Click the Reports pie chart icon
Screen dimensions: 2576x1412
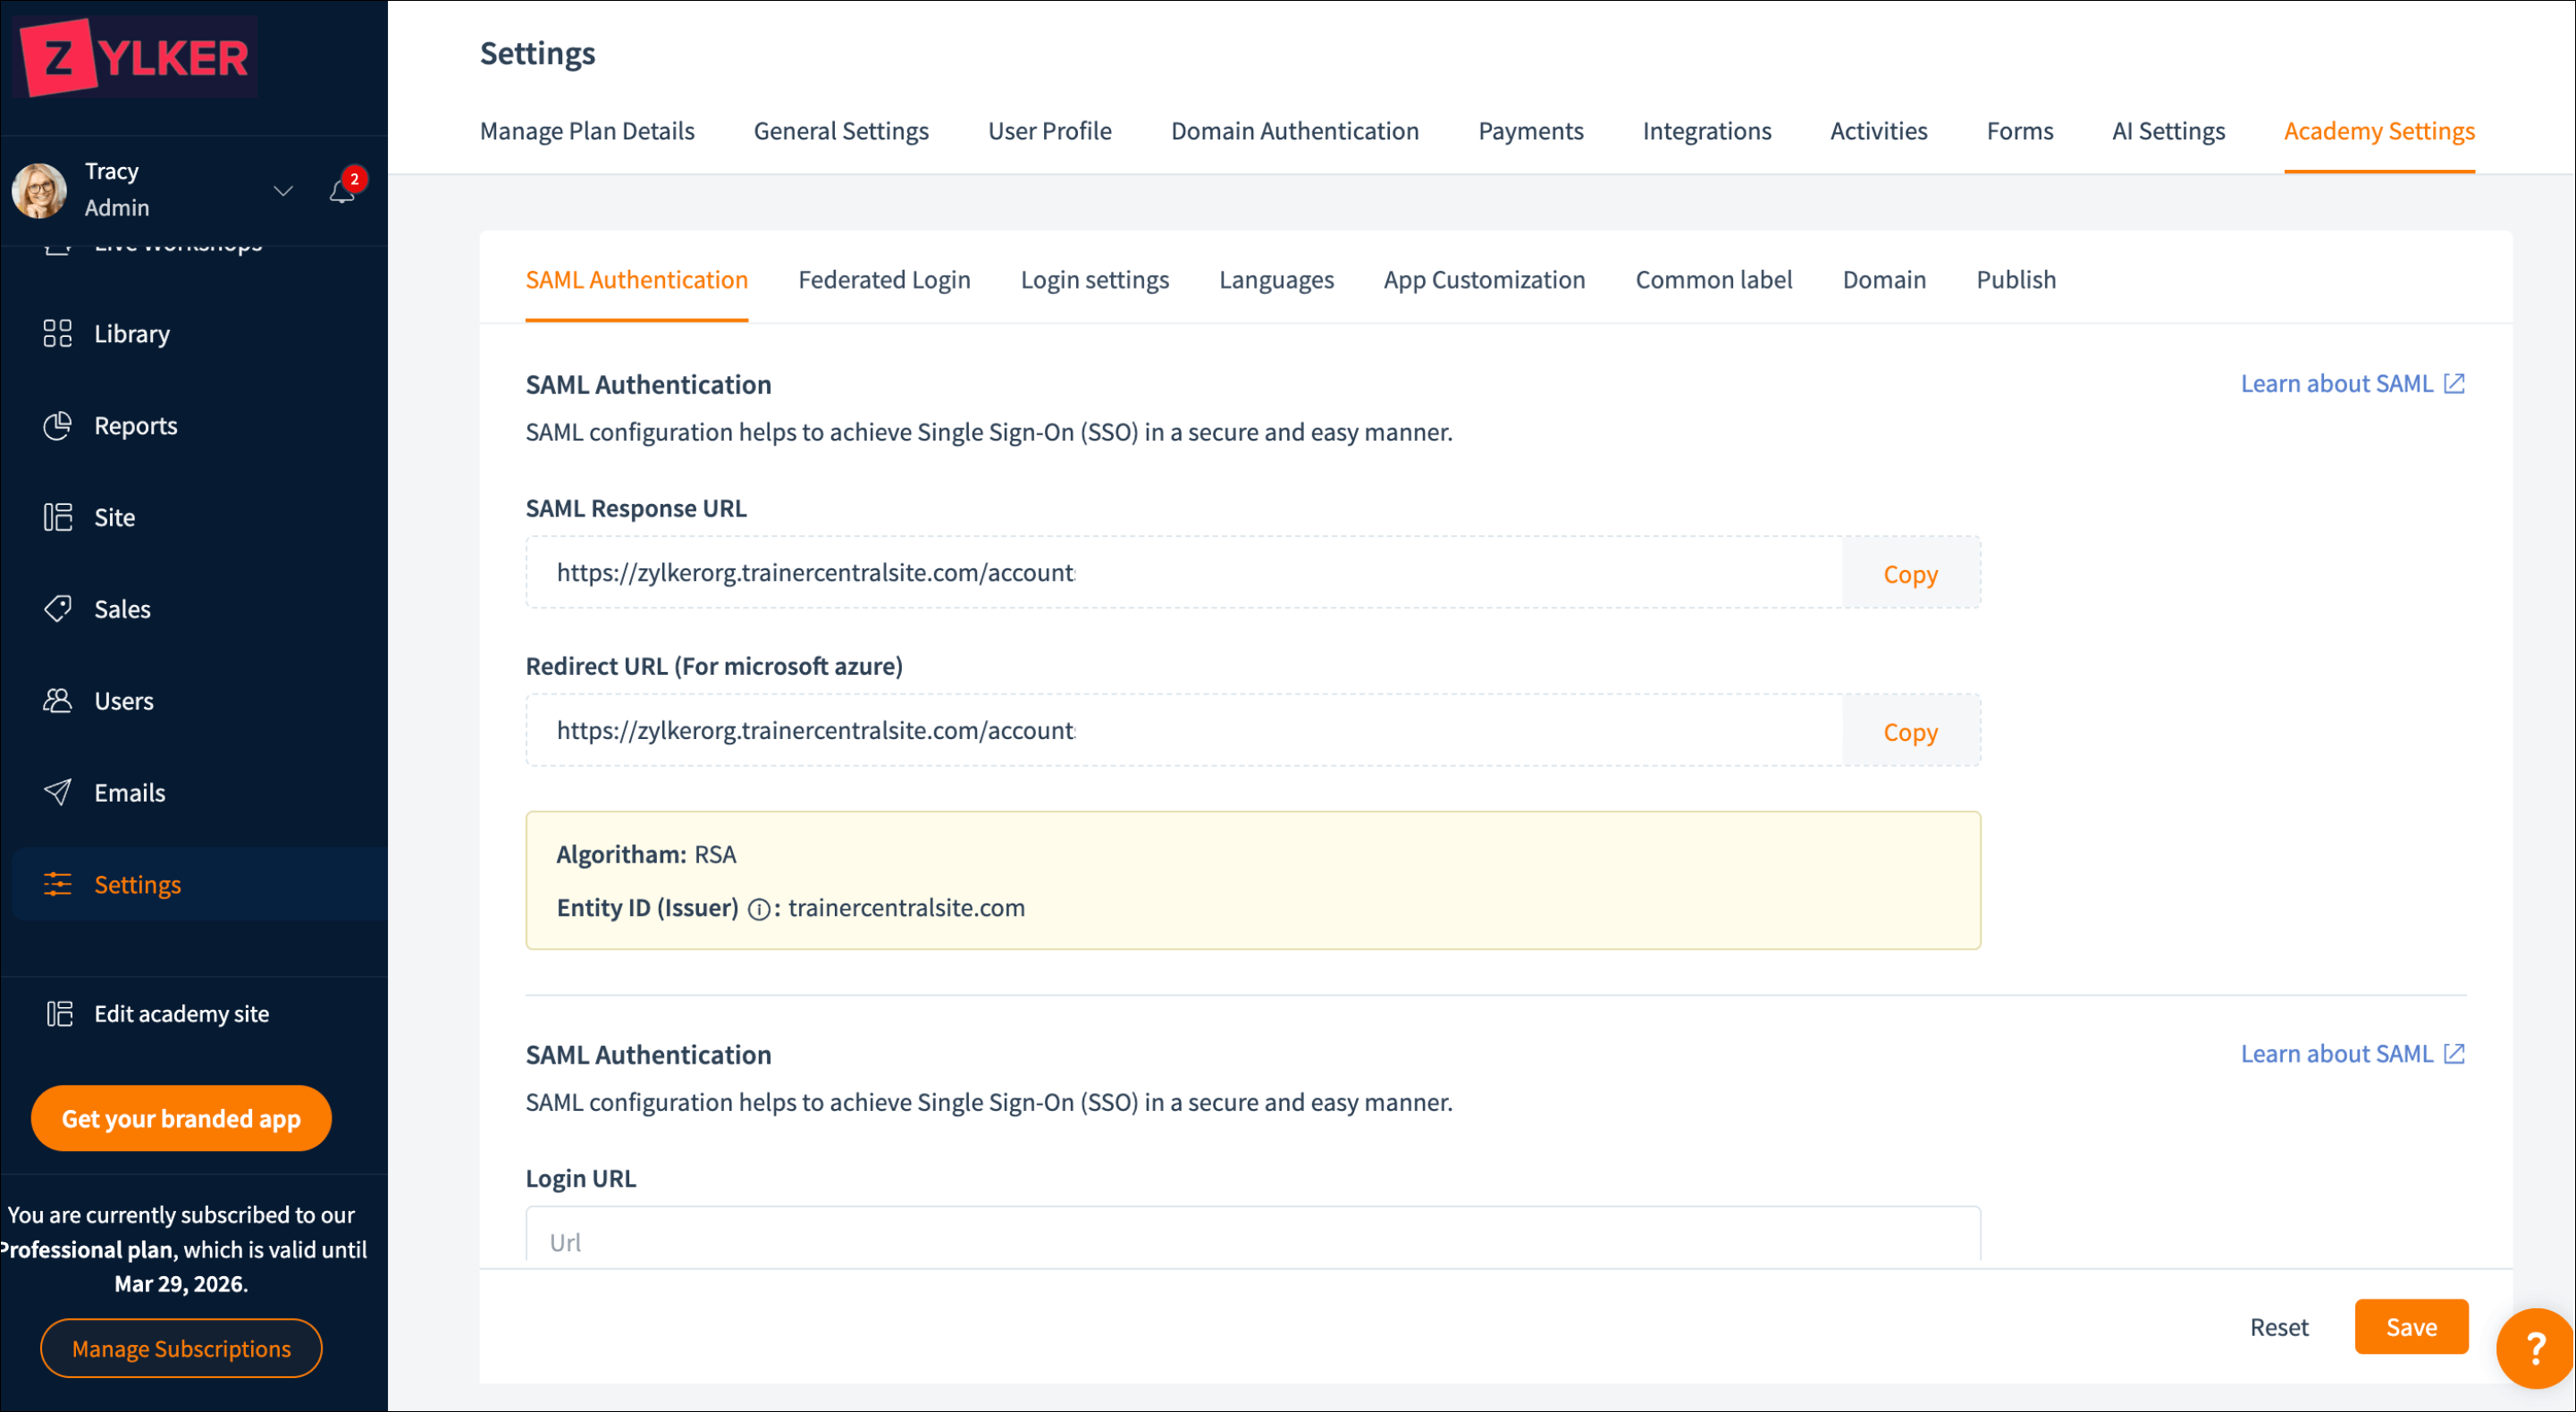pos(58,425)
